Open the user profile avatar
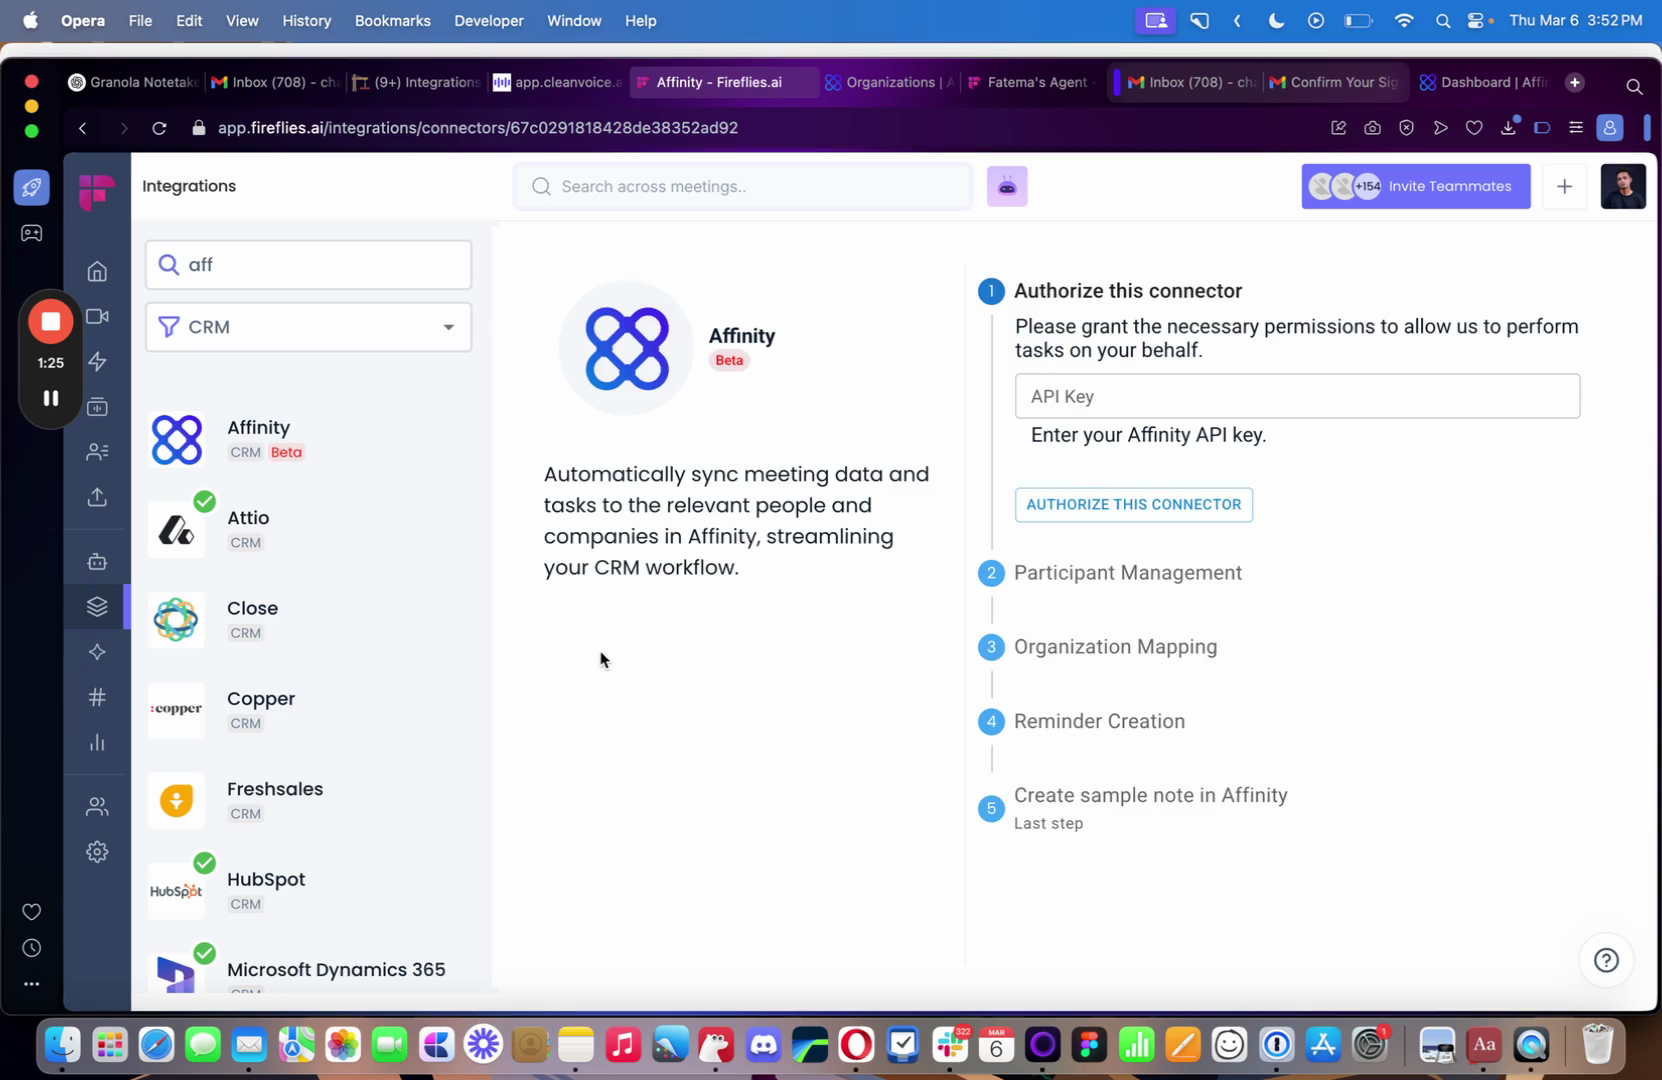 (x=1623, y=187)
